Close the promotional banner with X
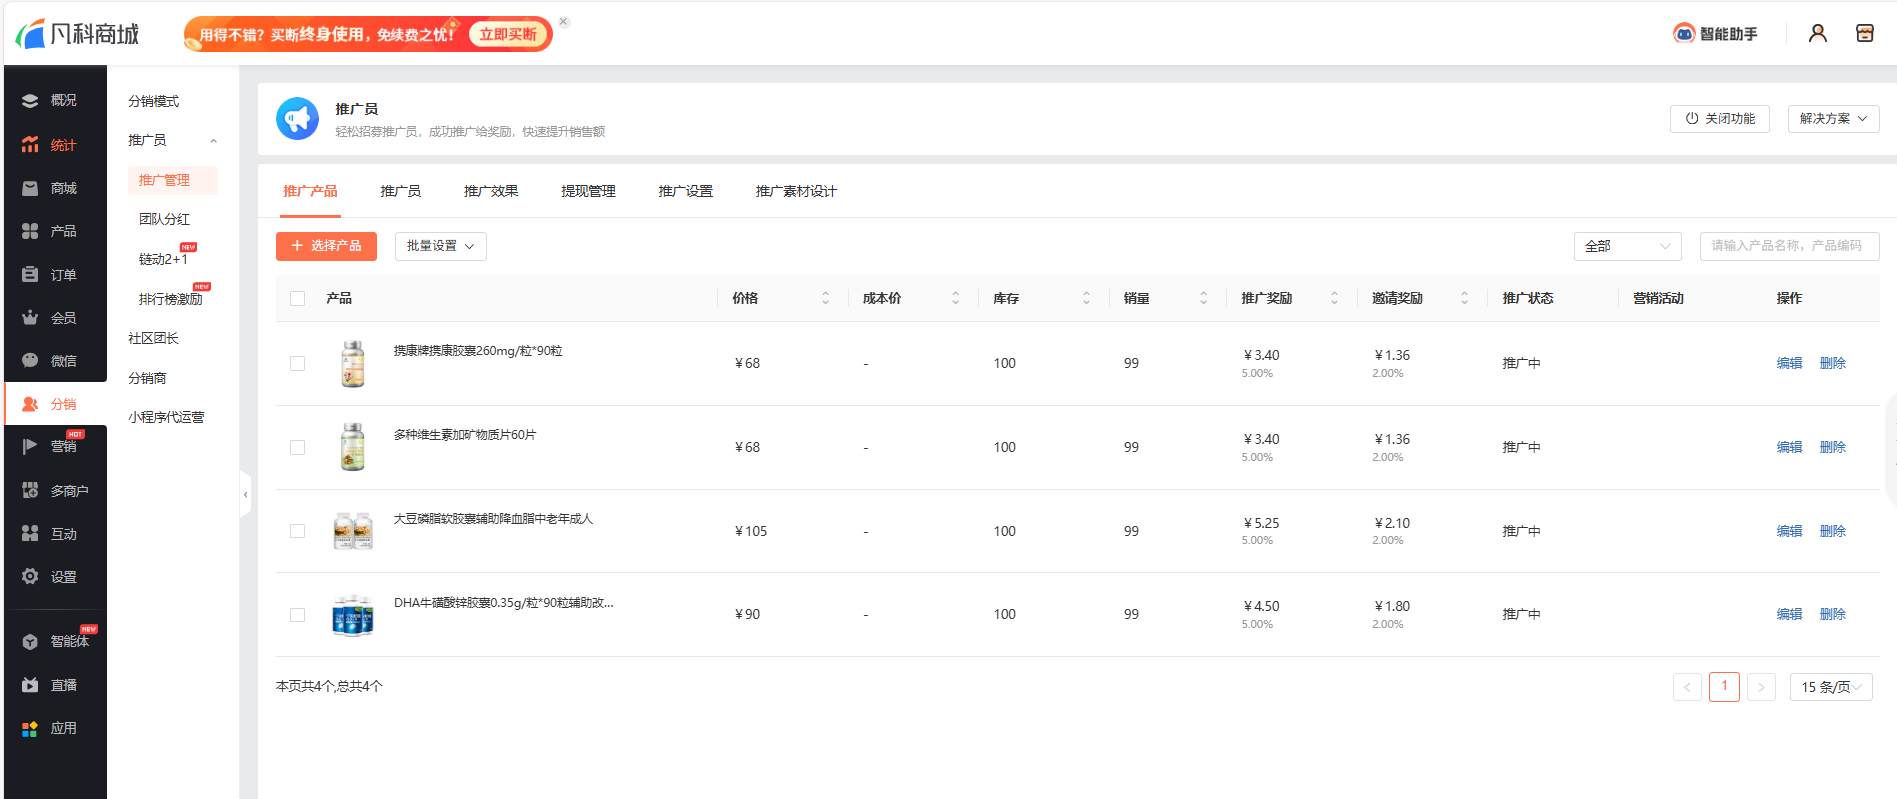Viewport: 1897px width, 799px height. coord(563,21)
